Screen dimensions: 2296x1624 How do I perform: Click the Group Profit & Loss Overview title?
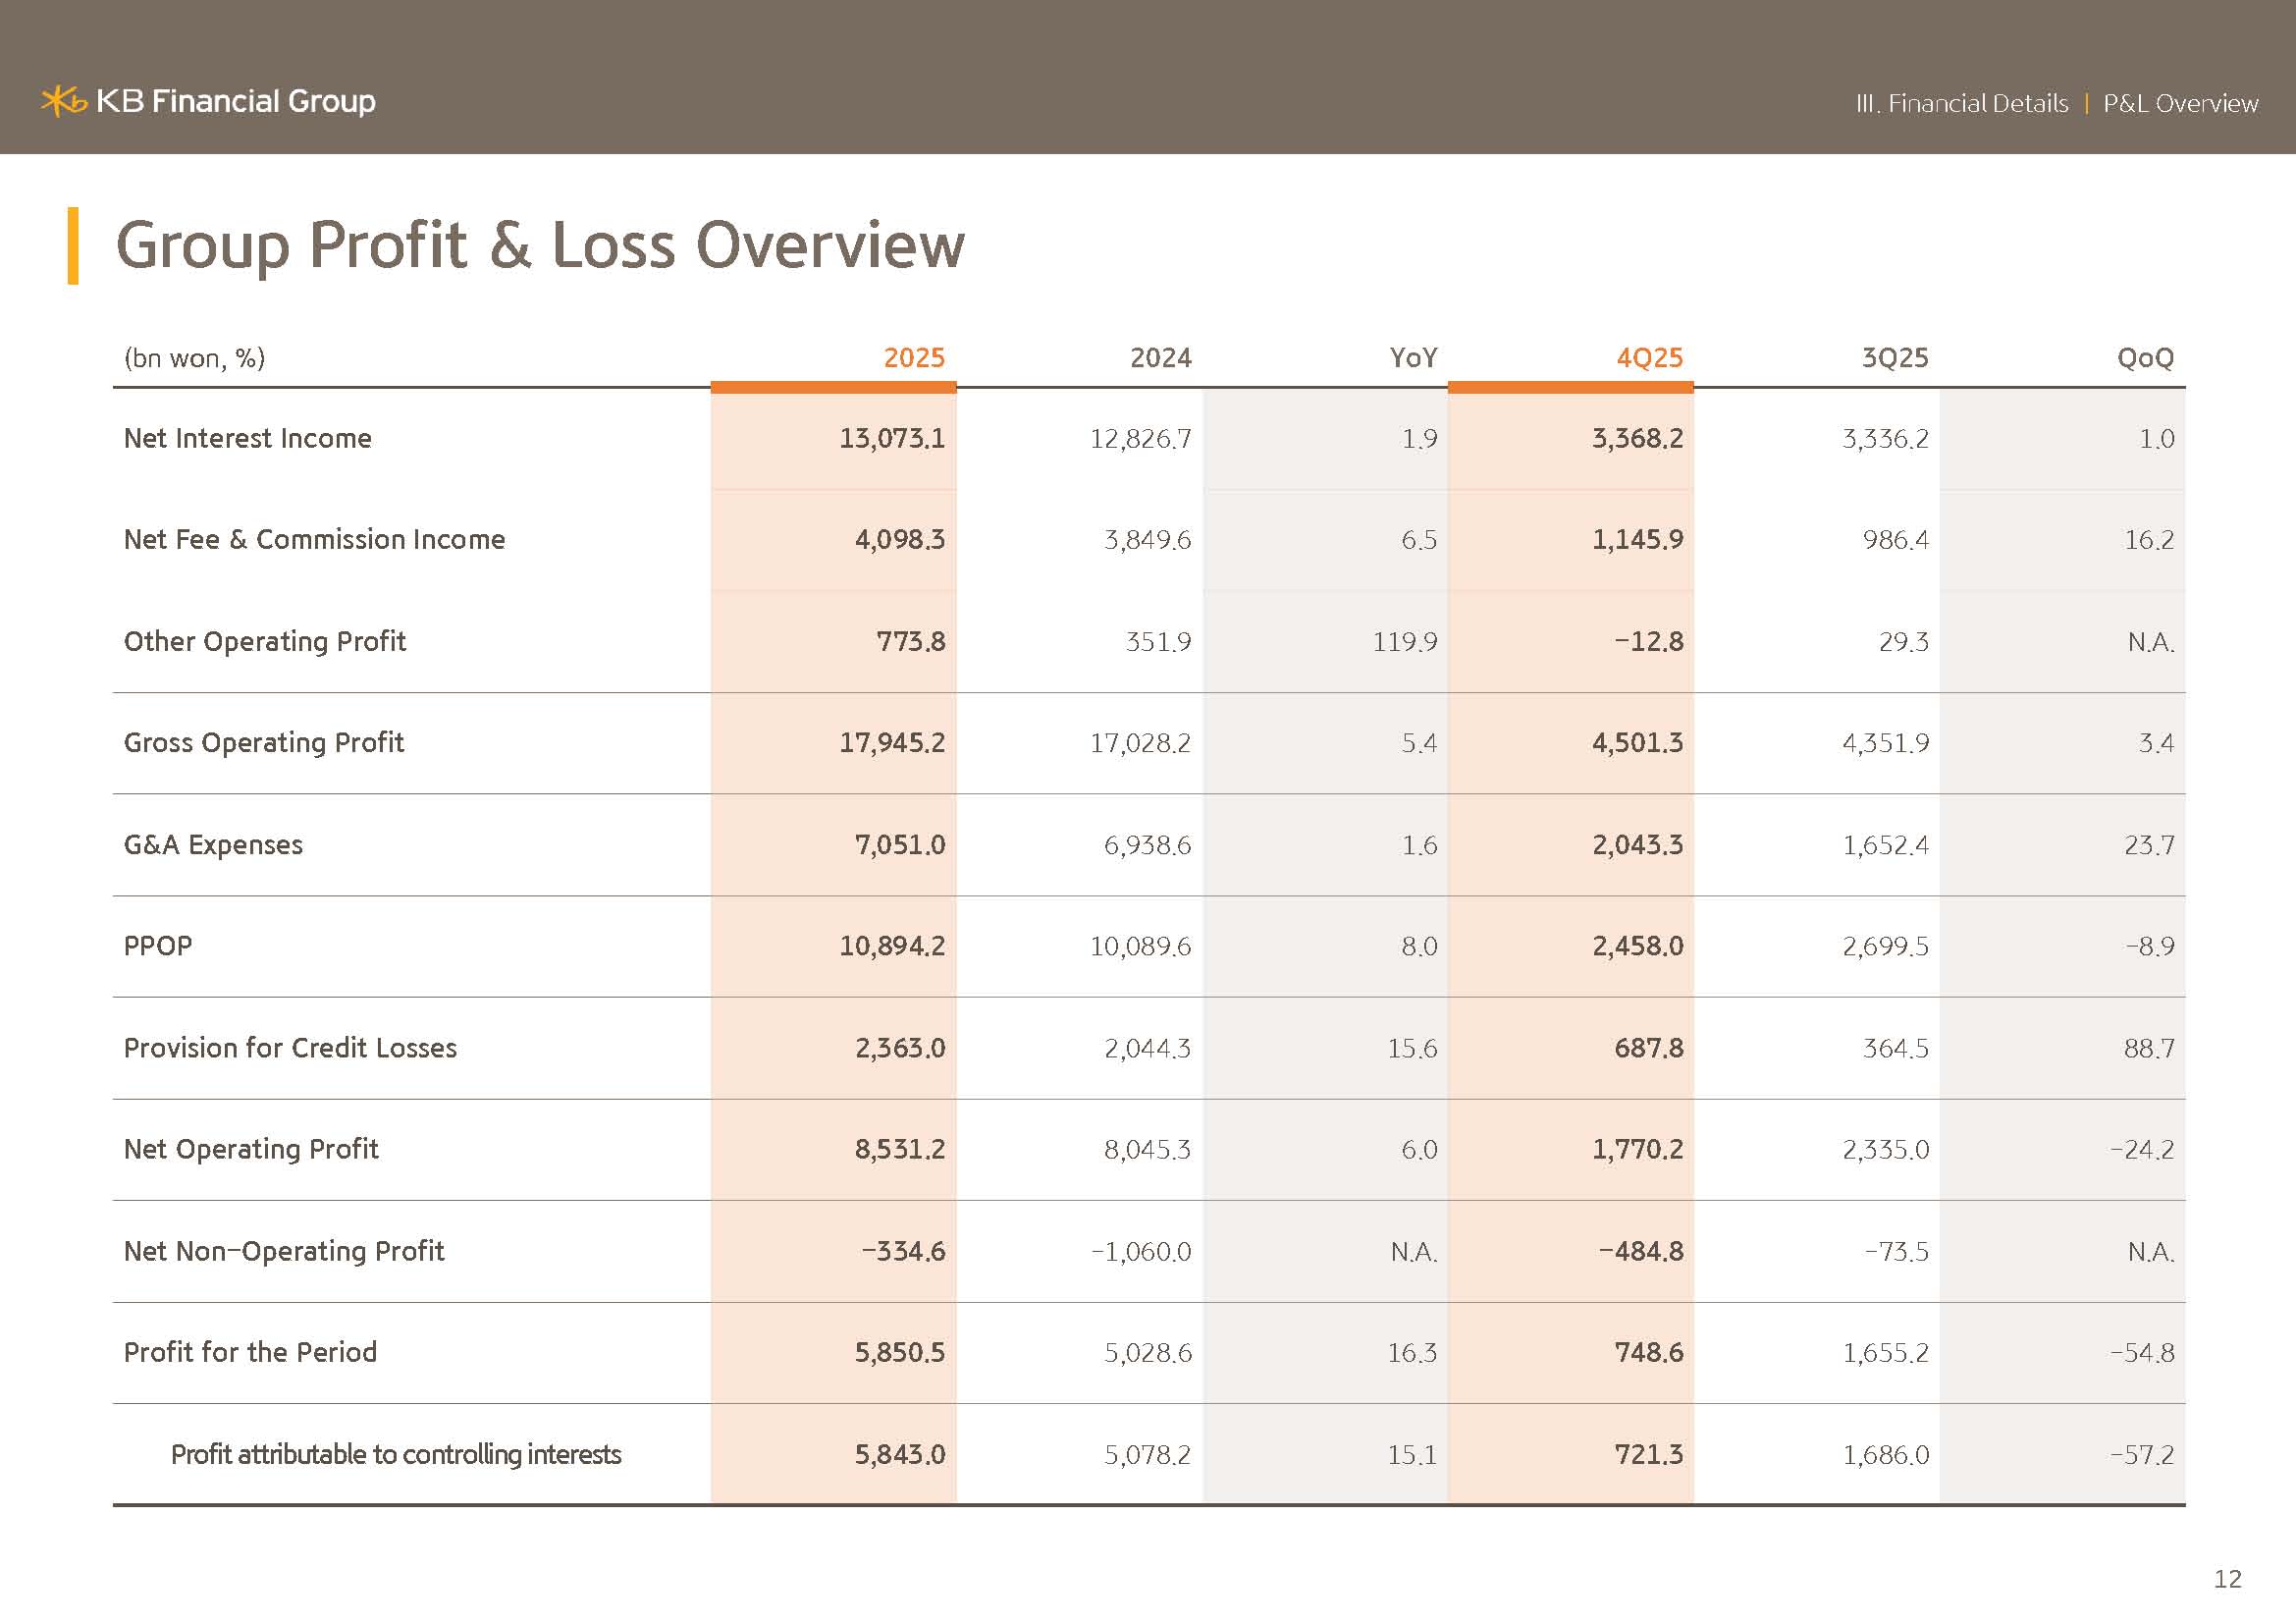click(x=540, y=245)
